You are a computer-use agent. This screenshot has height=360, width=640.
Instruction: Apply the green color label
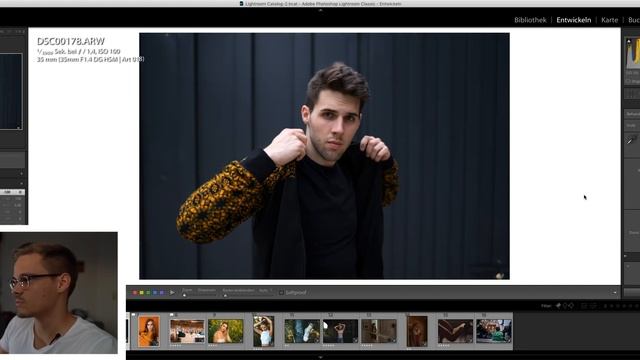(148, 293)
